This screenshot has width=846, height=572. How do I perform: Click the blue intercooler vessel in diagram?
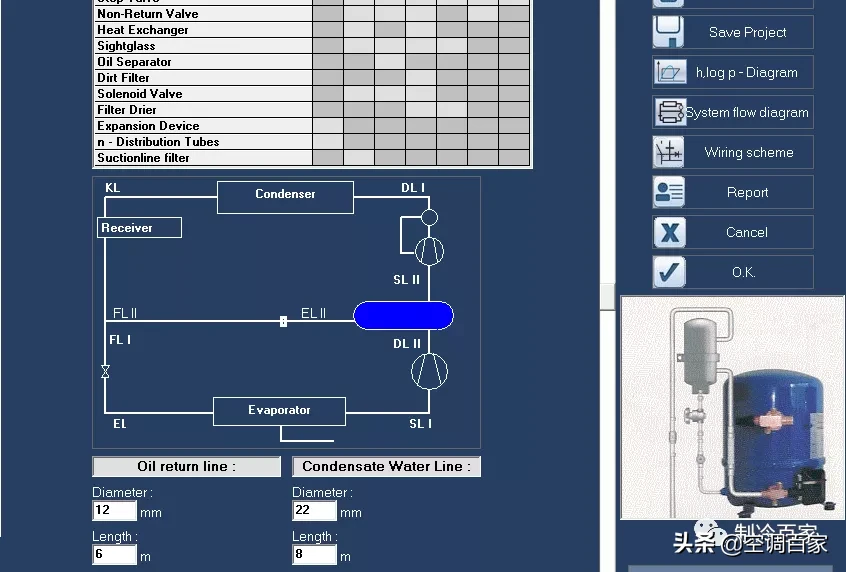[x=404, y=316]
